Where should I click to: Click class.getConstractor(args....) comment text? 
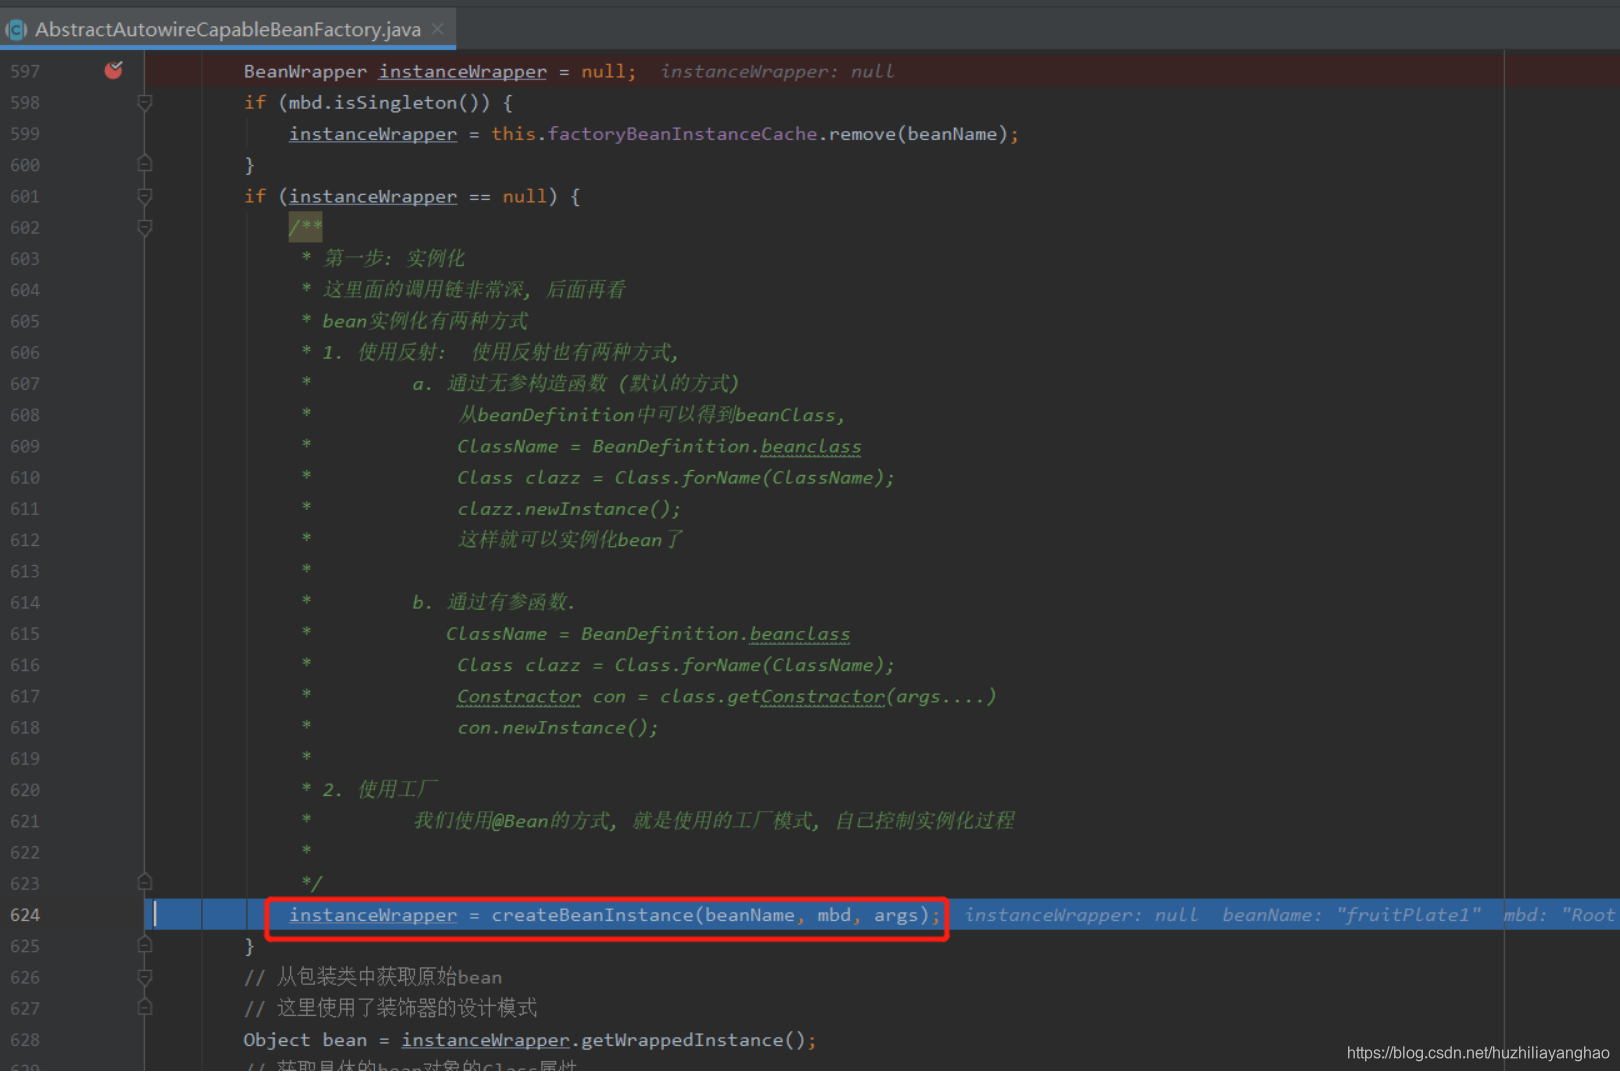[828, 697]
